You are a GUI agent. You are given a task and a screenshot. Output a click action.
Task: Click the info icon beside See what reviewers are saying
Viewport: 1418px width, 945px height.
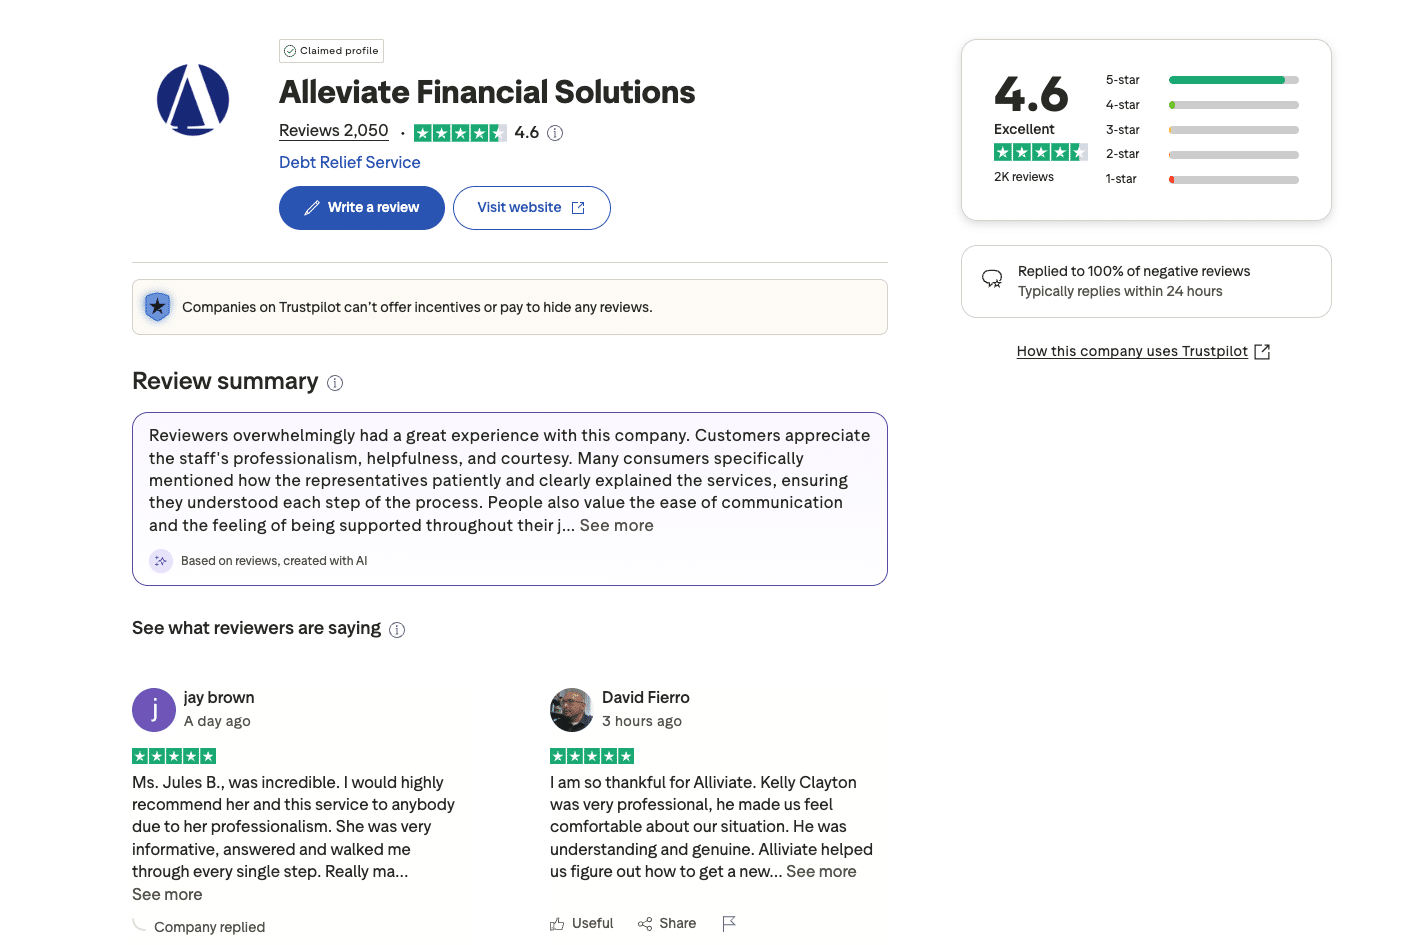(x=397, y=629)
